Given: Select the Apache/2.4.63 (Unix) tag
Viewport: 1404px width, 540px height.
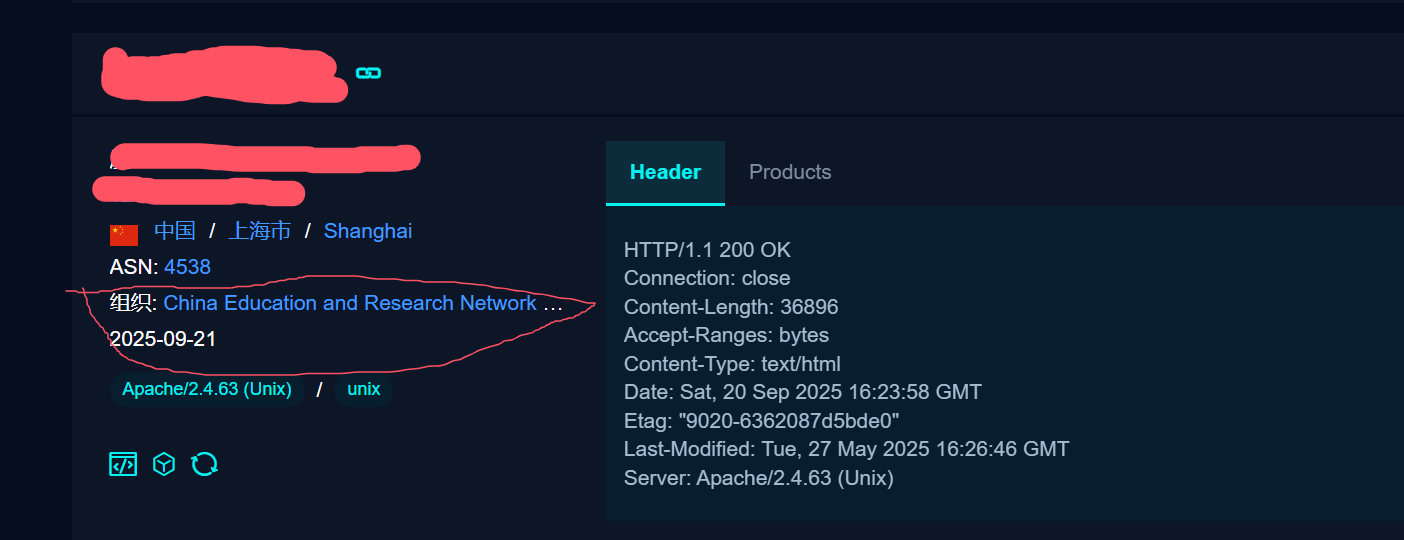Looking at the screenshot, I should click(x=207, y=389).
